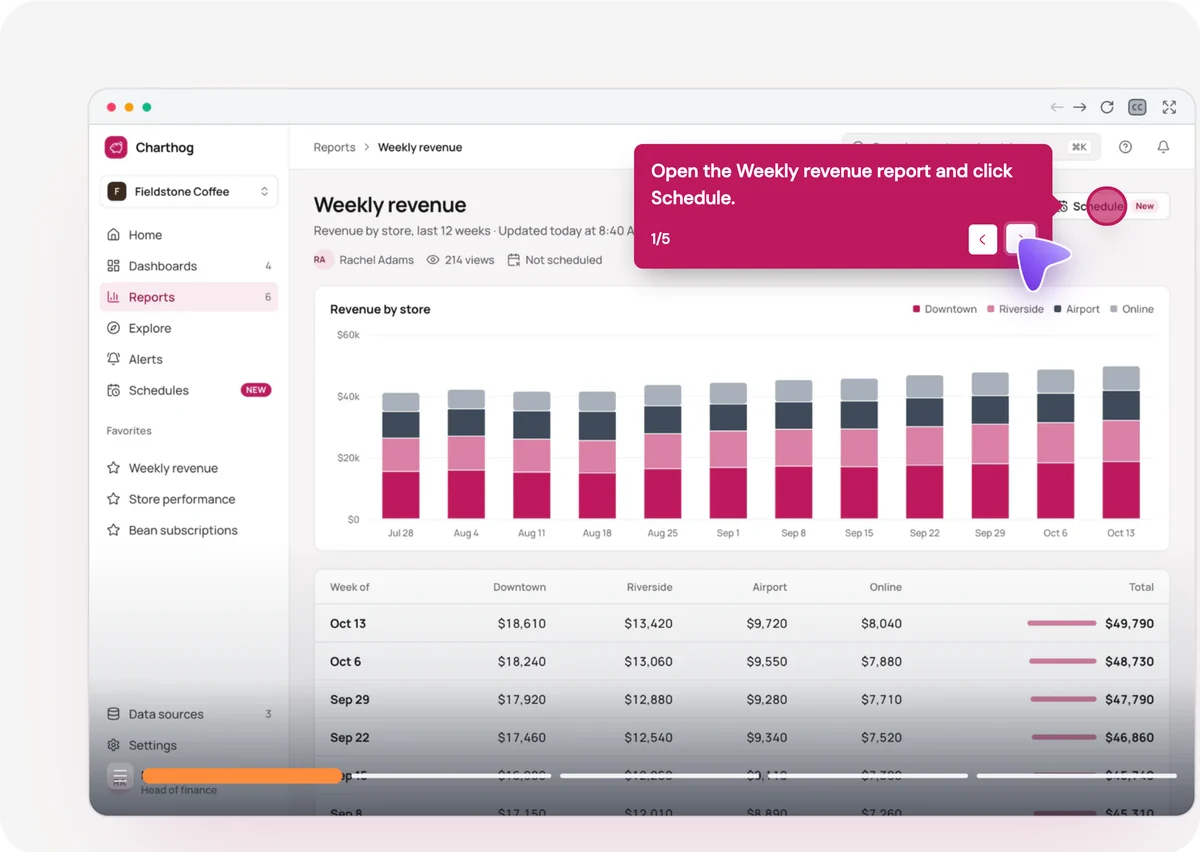Open the notifications bell in header
Image resolution: width=1200 pixels, height=852 pixels.
(1163, 147)
